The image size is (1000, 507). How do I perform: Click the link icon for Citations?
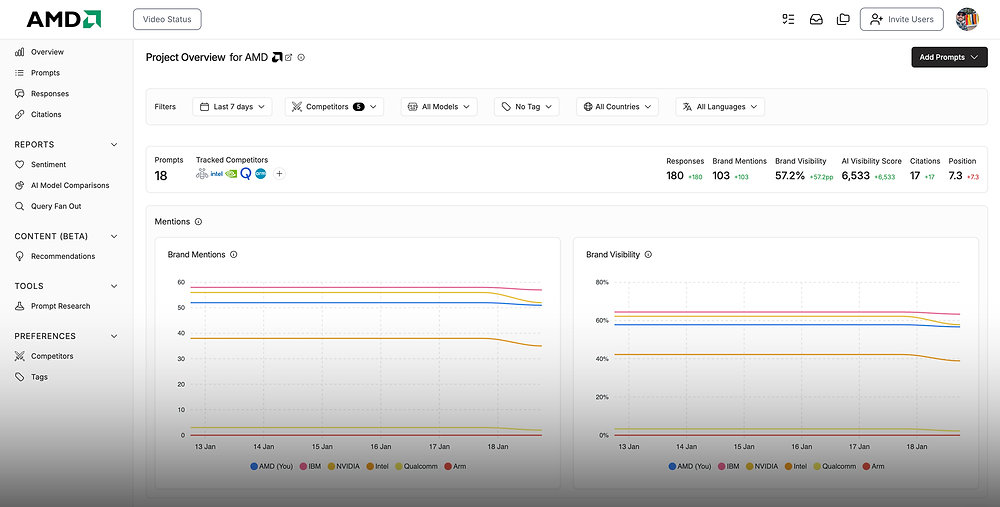(20, 114)
